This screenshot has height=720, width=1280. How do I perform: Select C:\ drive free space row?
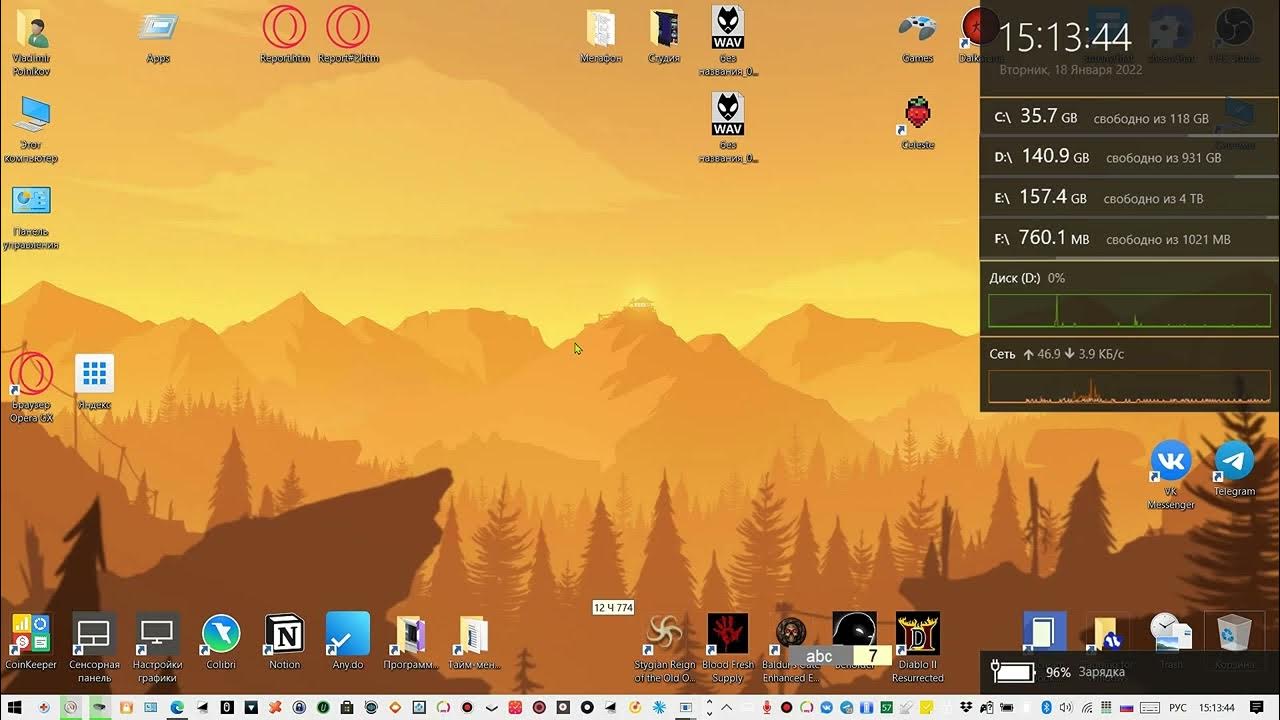tap(1130, 117)
